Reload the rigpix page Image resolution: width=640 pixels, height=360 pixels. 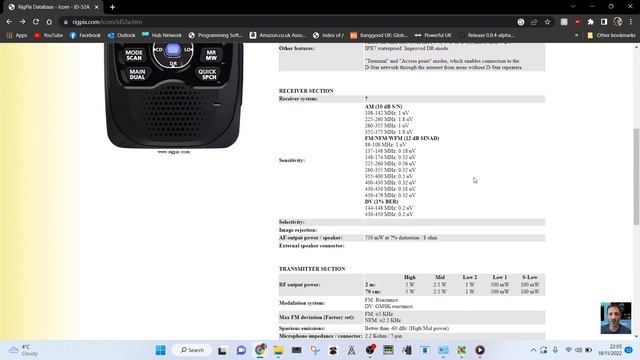coord(36,22)
